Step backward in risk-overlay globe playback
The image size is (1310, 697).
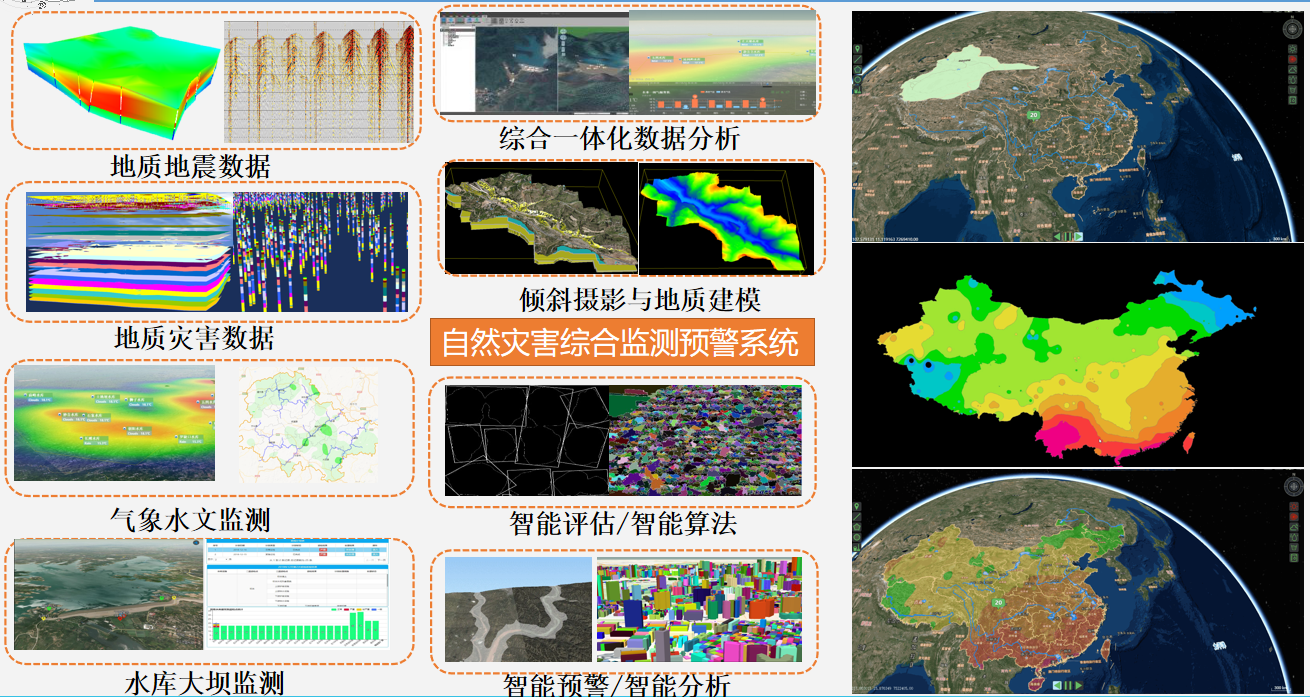tap(1057, 685)
